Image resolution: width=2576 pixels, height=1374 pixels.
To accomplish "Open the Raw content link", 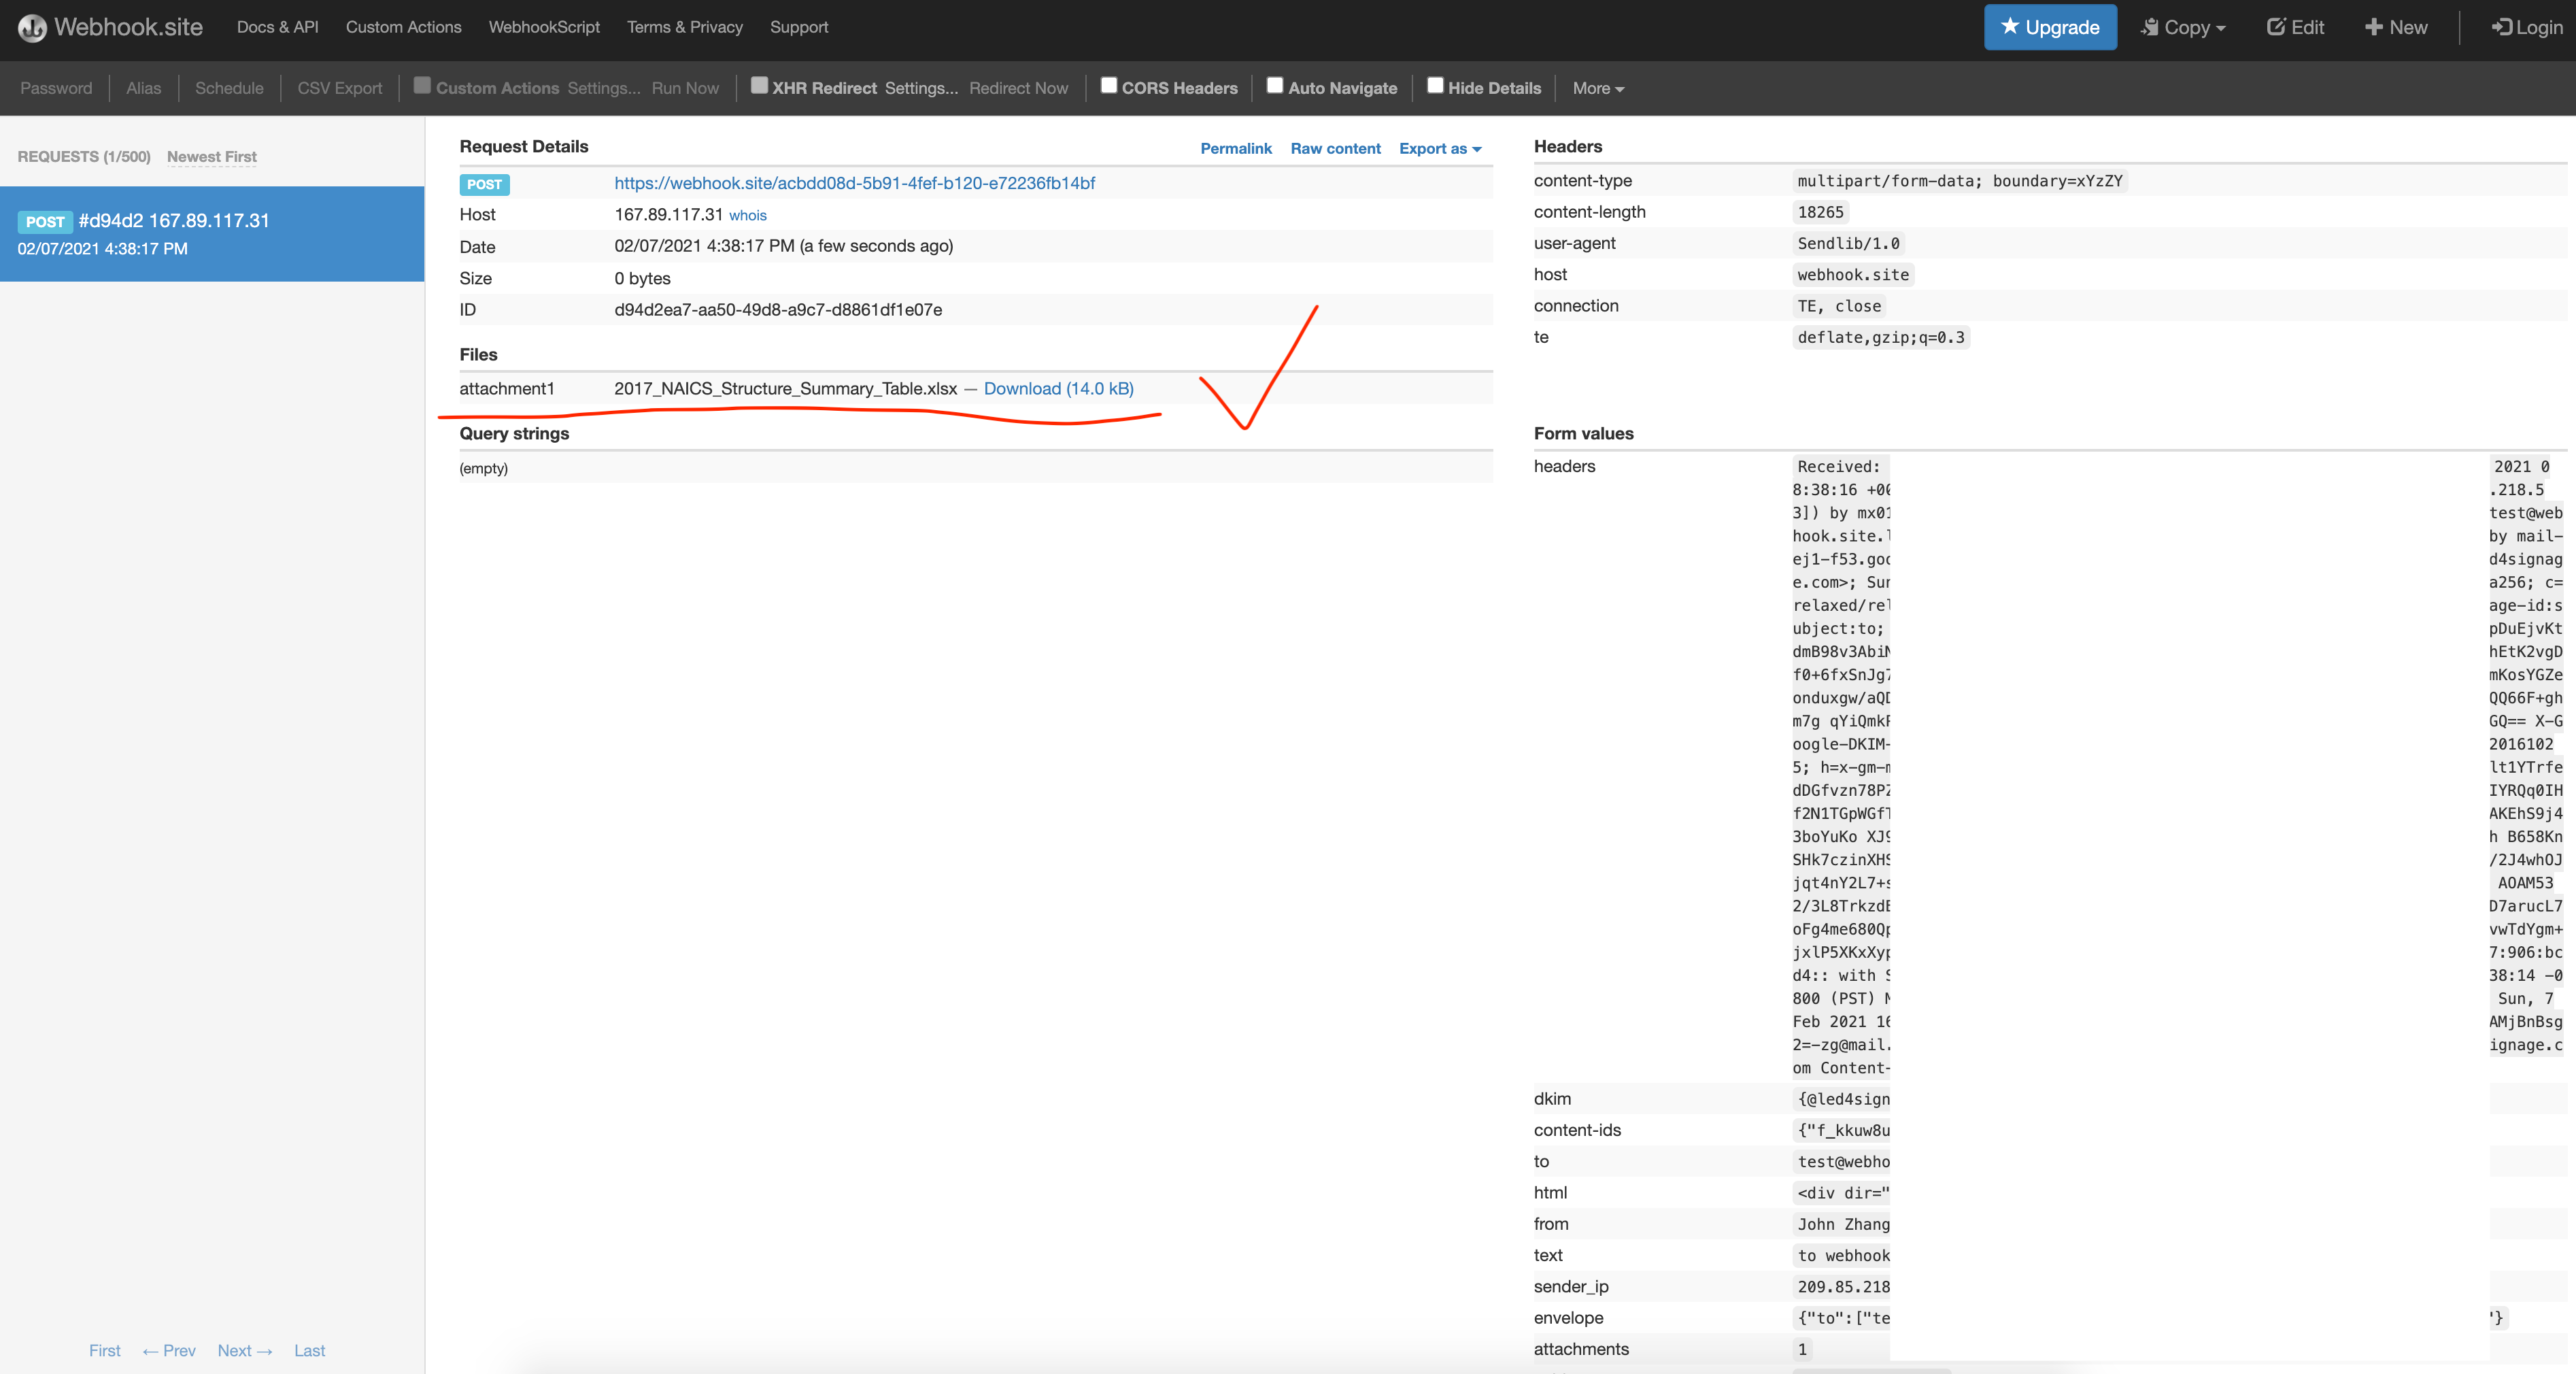I will point(1335,148).
